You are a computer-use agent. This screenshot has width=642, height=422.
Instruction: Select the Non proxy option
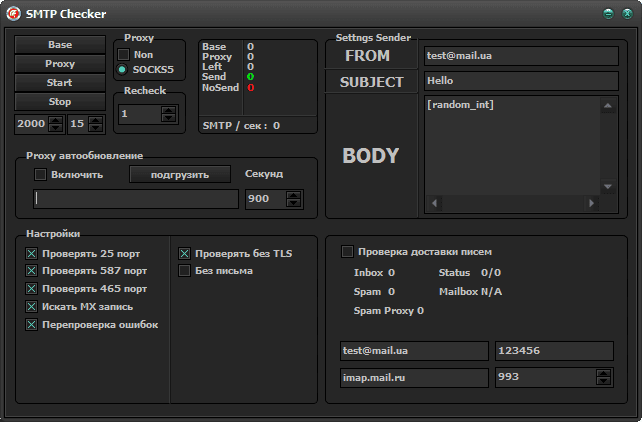coord(123,54)
